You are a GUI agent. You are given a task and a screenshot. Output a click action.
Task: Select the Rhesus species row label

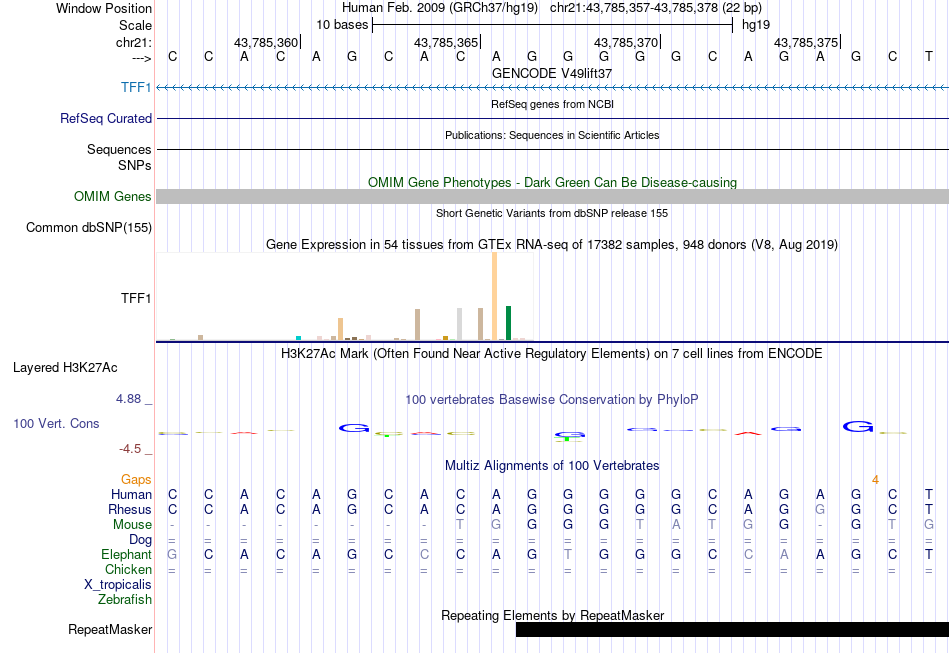(x=130, y=509)
